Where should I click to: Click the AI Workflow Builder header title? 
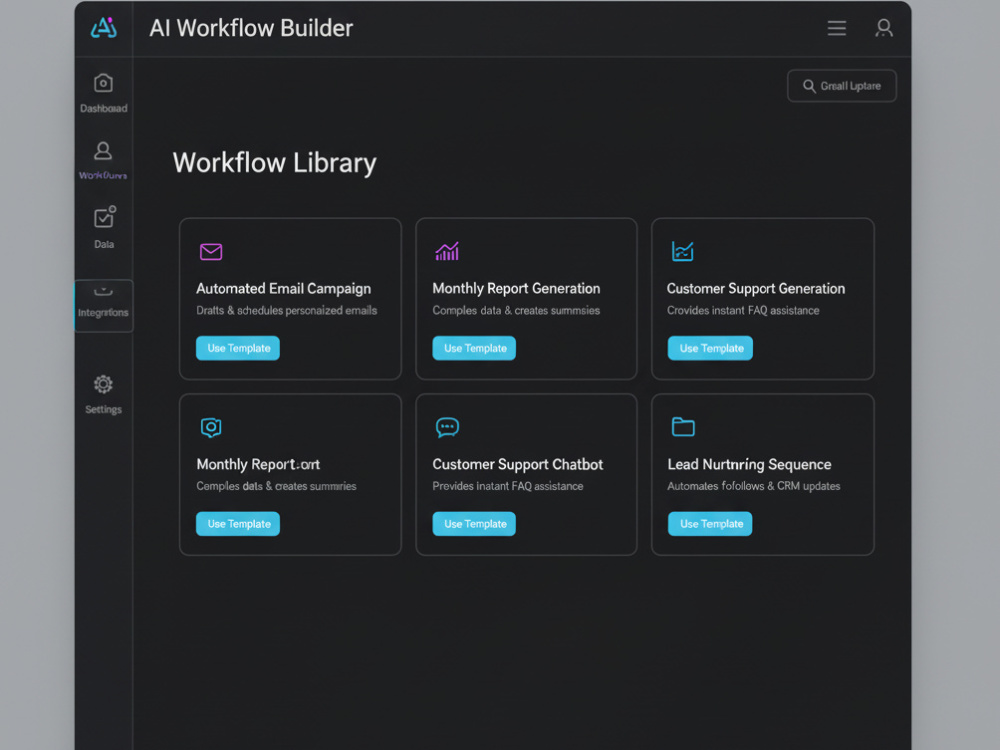(x=251, y=28)
